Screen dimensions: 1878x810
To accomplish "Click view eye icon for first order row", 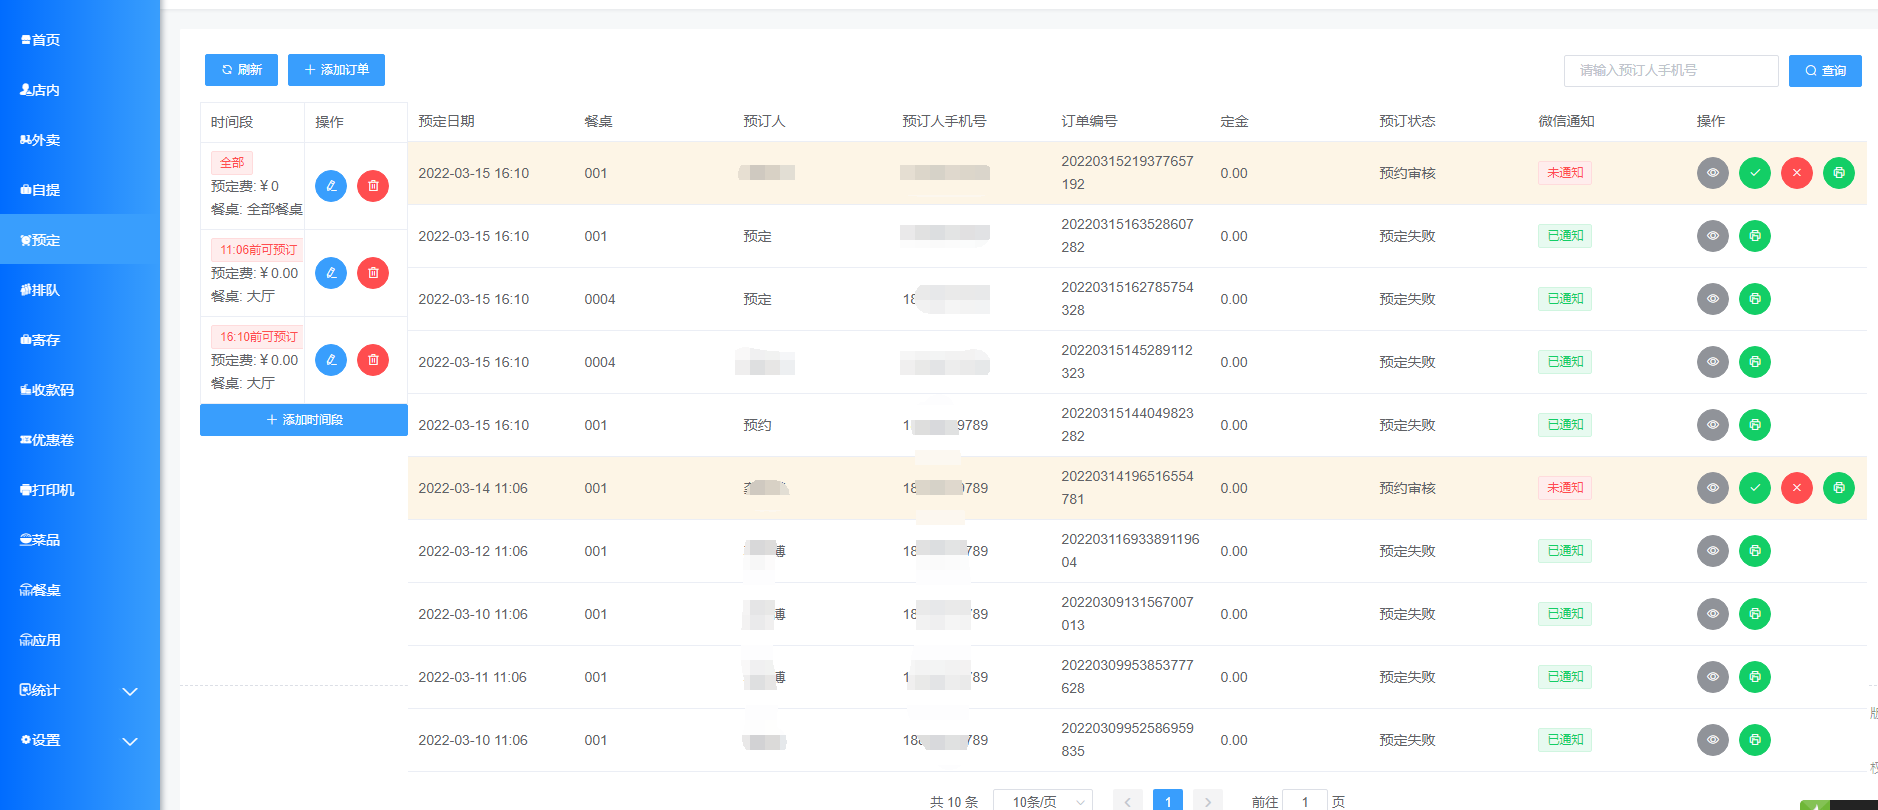I will [1712, 173].
